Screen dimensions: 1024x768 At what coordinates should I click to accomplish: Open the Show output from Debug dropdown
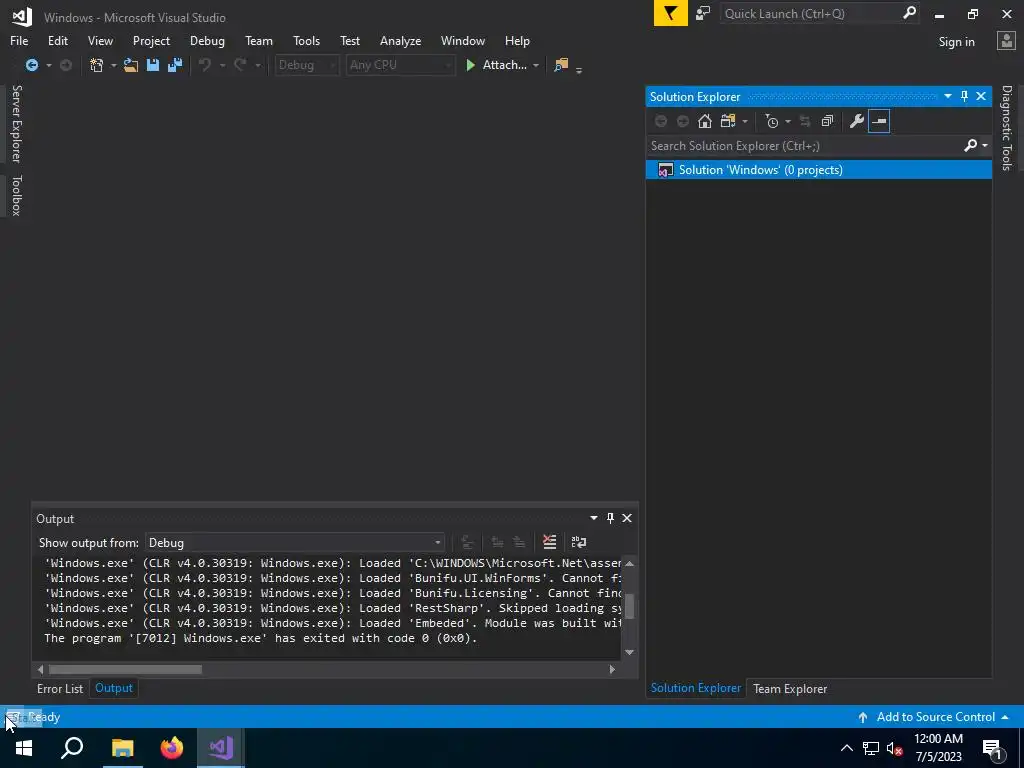click(x=295, y=543)
